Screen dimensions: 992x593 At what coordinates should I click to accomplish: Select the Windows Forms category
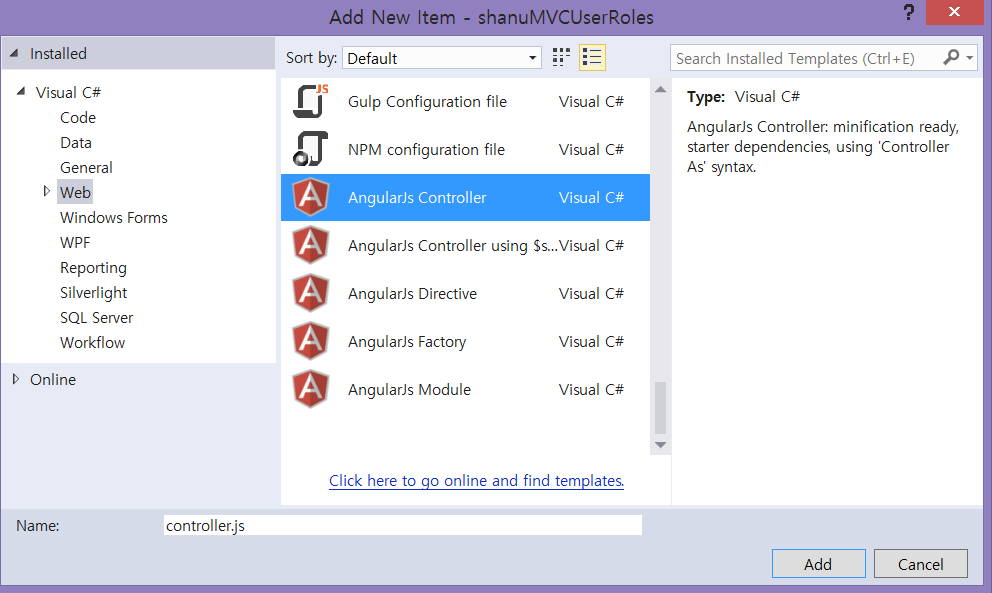tap(114, 217)
